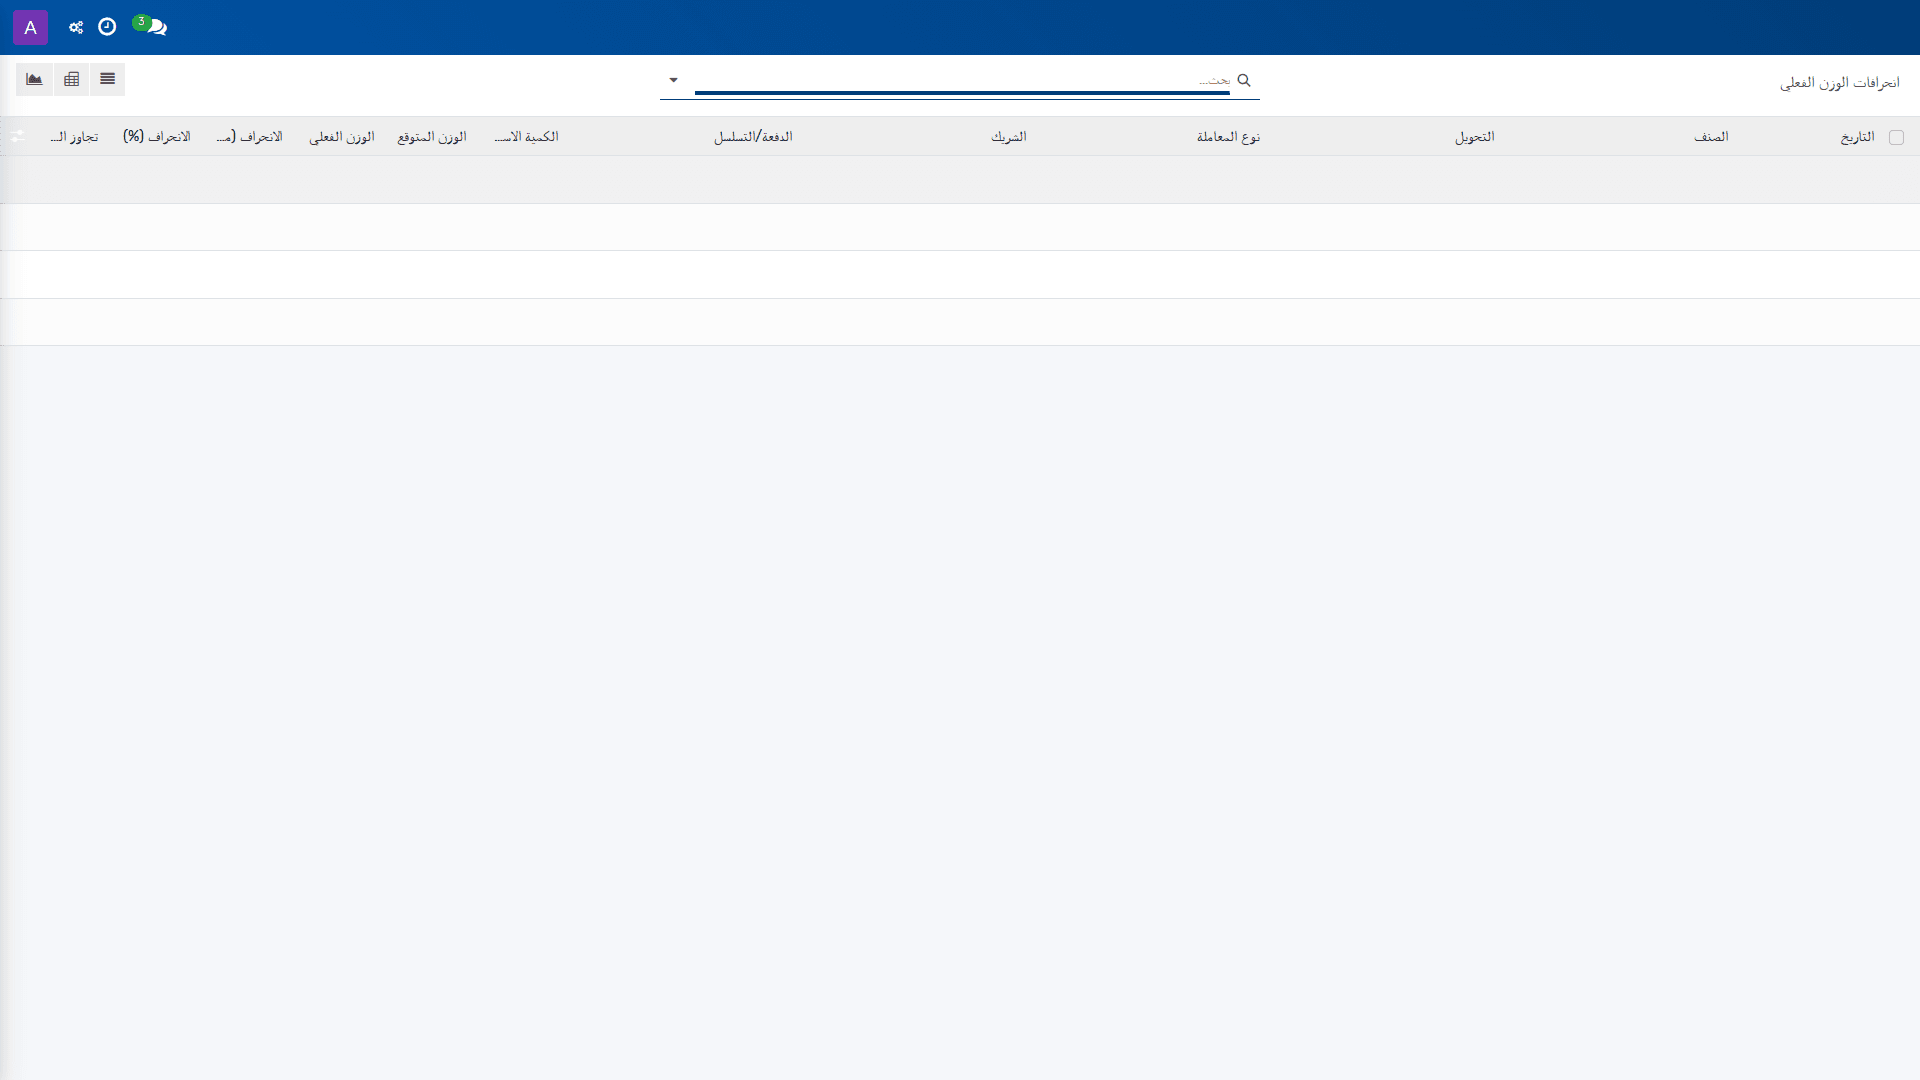This screenshot has width=1920, height=1080.
Task: Sort by الدفعة/التسلسل column header
Action: [x=753, y=137]
